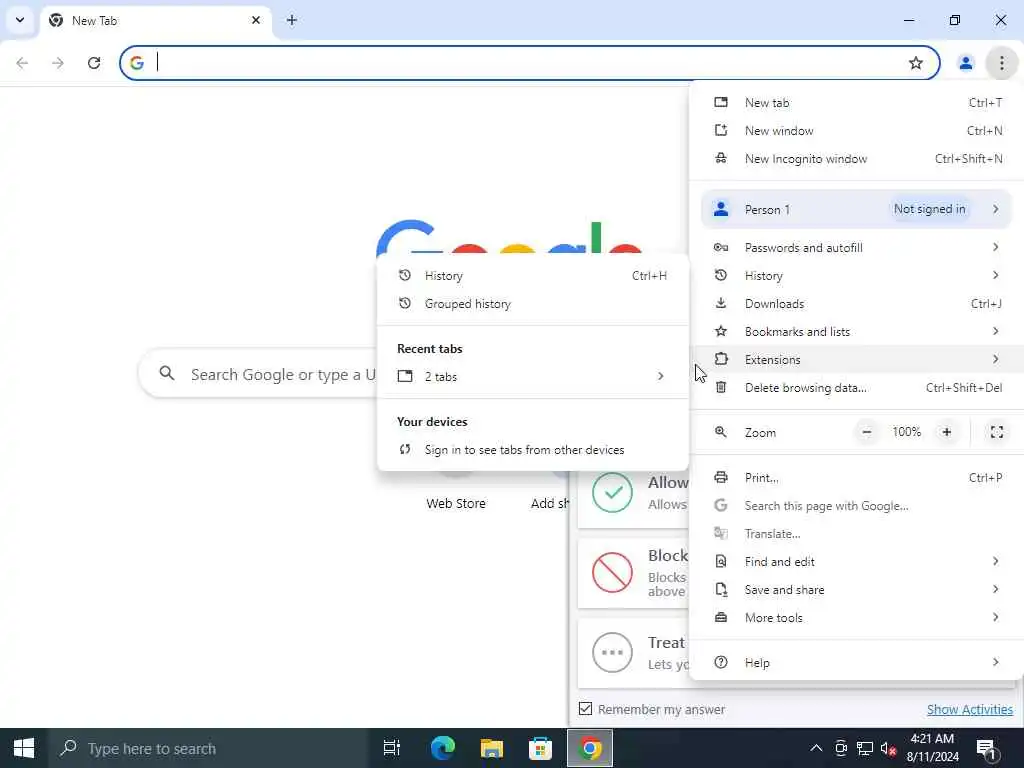The image size is (1024, 768).
Task: Expand the Extensions submenu chevron
Action: click(995, 359)
